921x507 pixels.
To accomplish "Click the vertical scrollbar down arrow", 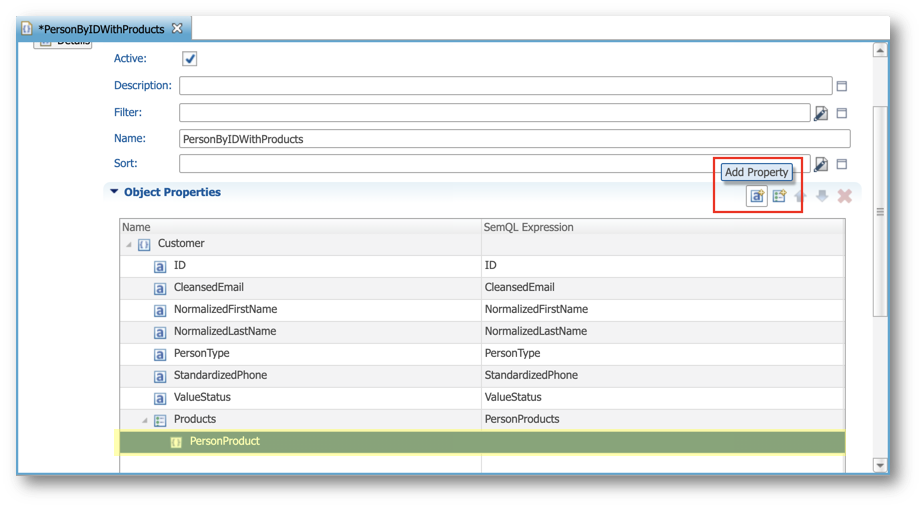I will coord(880,464).
